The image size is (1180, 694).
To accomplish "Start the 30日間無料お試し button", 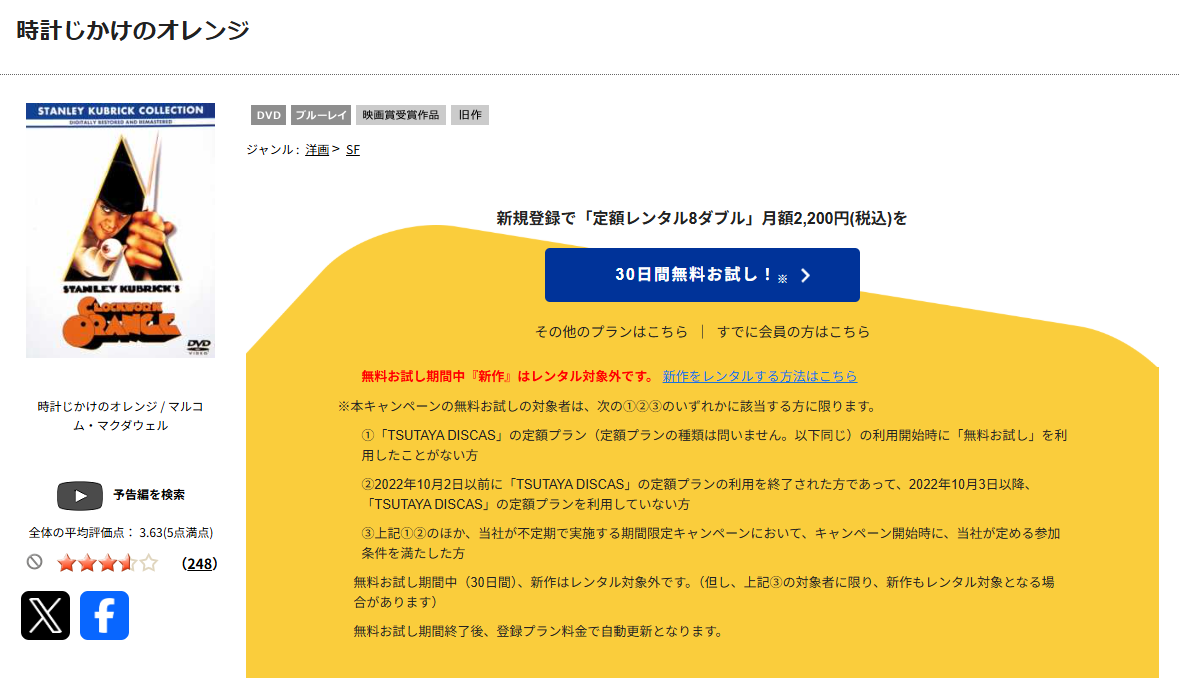I will [702, 275].
